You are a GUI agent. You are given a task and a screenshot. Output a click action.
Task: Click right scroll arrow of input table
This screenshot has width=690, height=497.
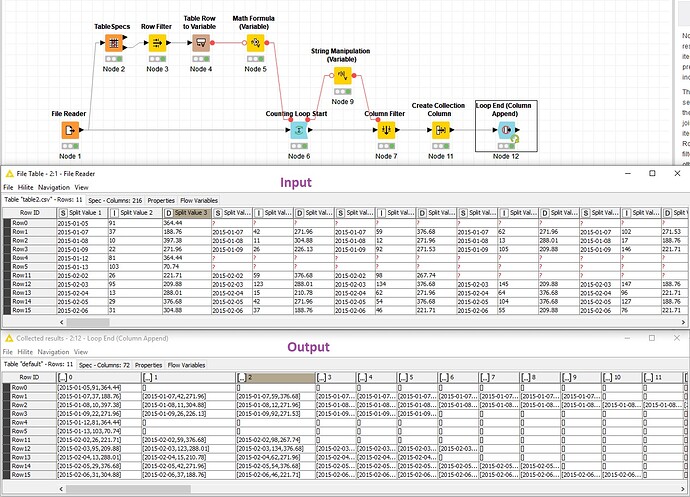click(x=683, y=322)
